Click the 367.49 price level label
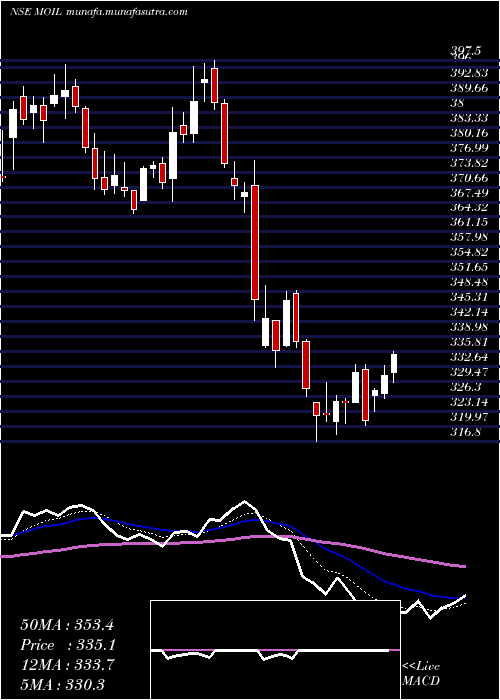 [x=469, y=192]
